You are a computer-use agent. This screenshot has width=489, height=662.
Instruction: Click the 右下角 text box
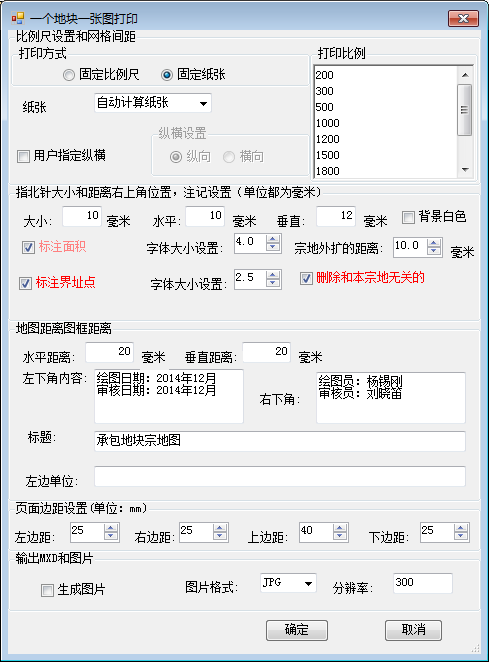coord(391,398)
